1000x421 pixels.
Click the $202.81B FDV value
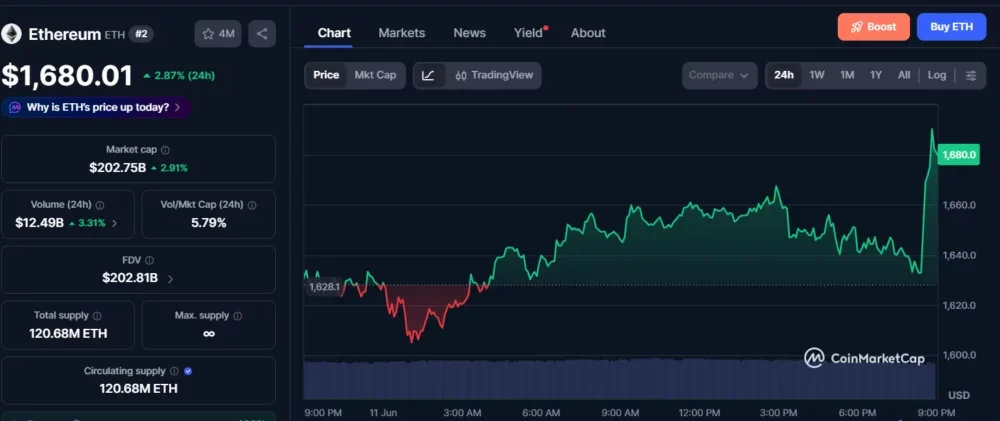pyautogui.click(x=130, y=278)
